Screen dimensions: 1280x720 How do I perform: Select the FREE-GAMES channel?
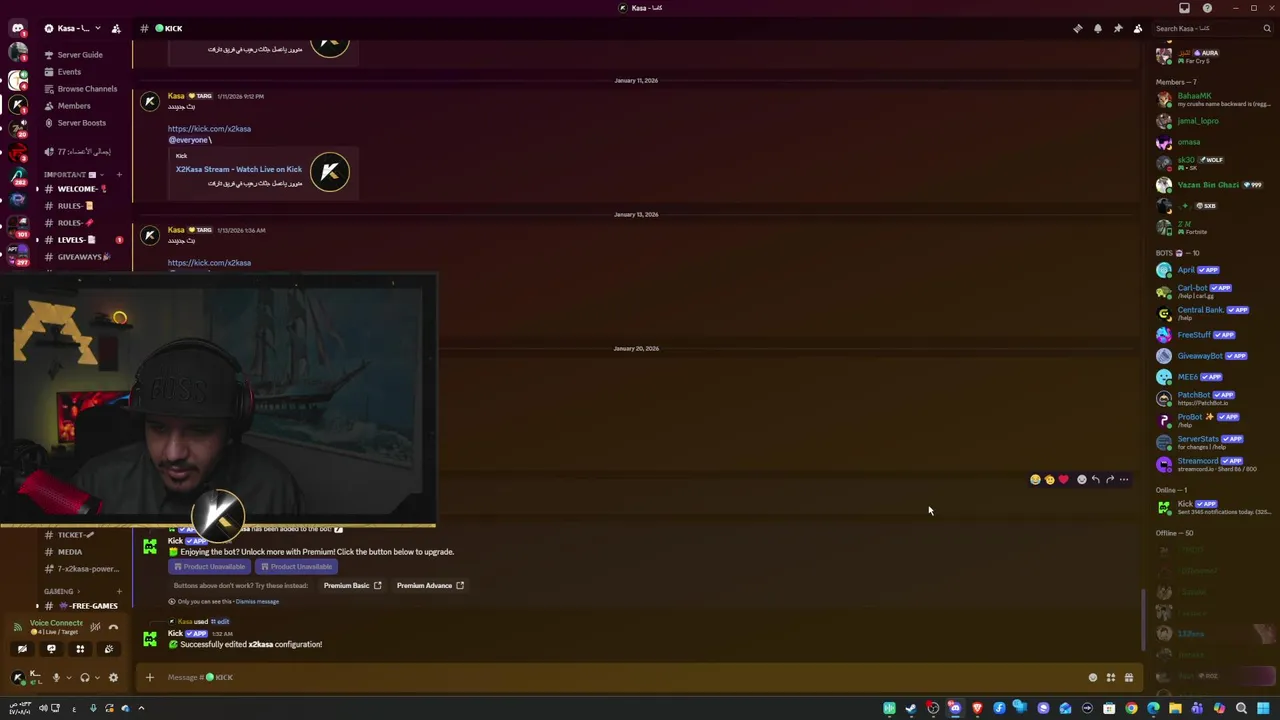[88, 606]
